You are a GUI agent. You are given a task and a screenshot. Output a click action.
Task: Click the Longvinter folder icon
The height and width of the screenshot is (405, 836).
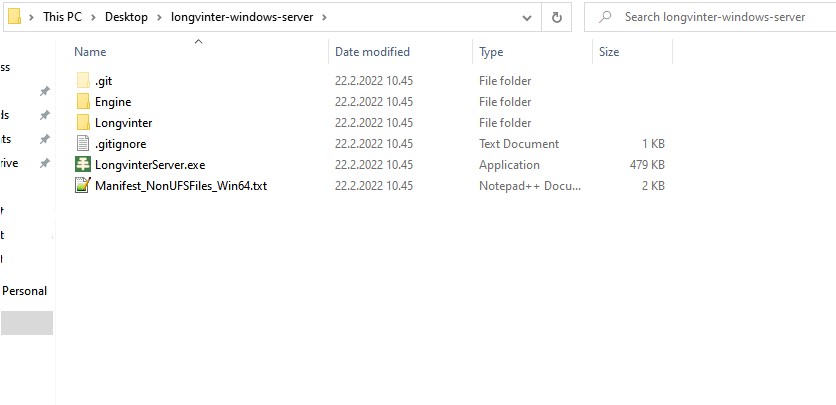[83, 123]
